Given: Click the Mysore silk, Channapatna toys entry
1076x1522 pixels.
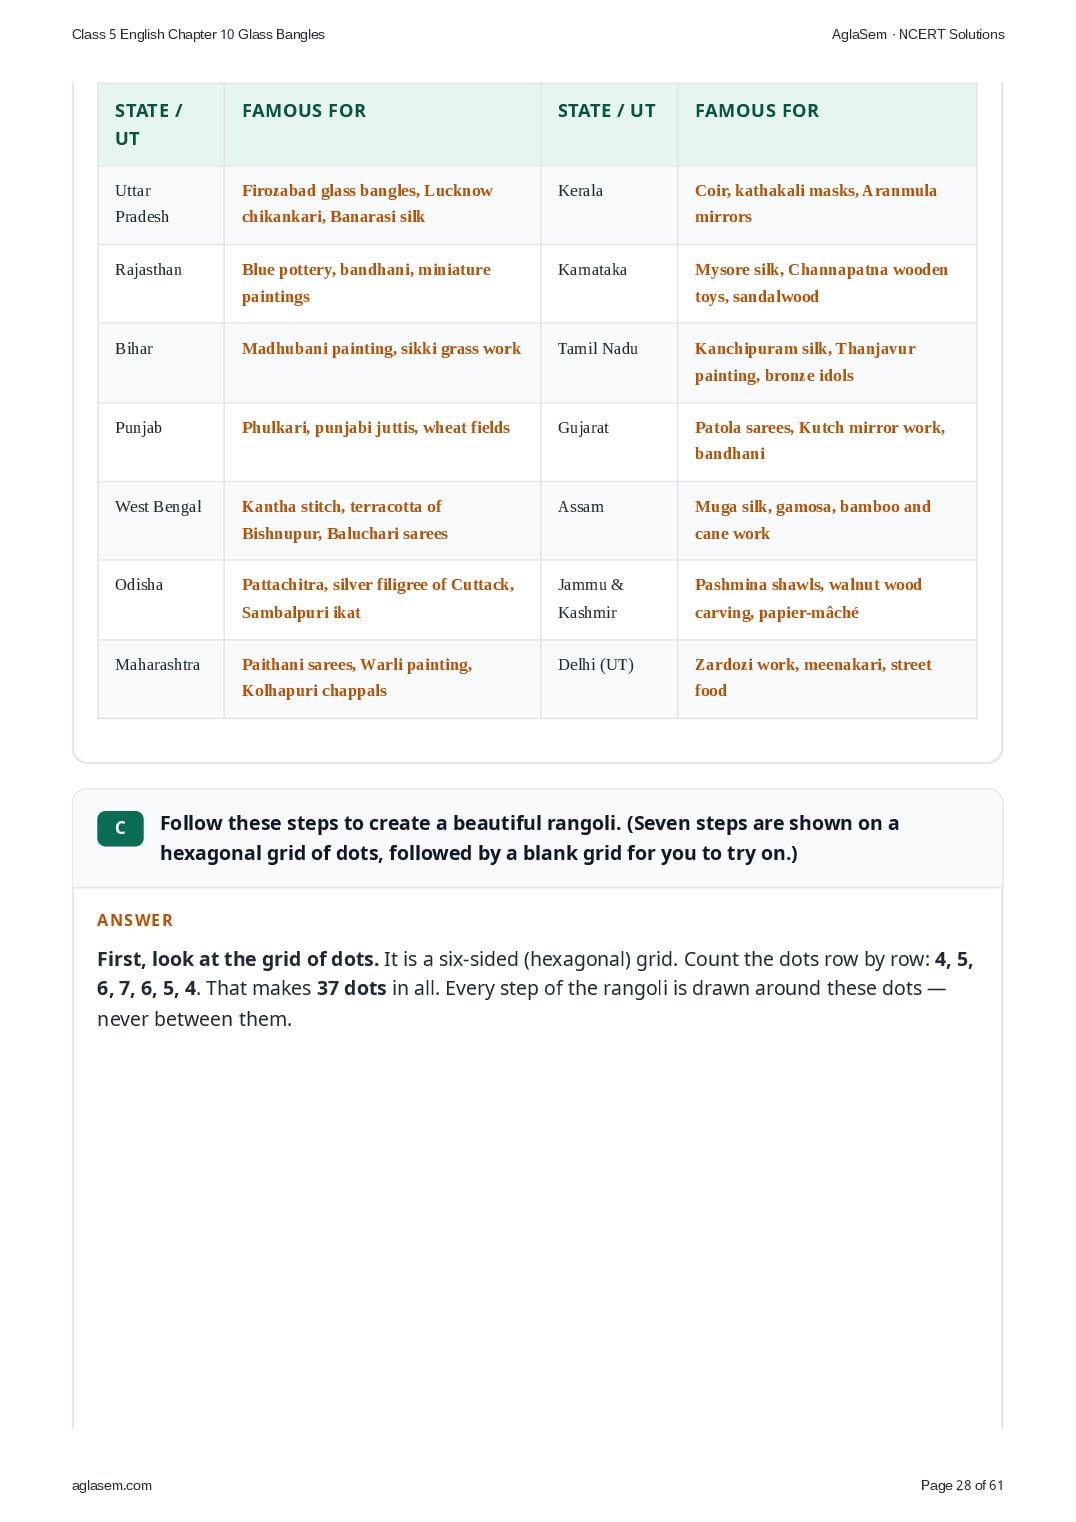Looking at the screenshot, I should click(x=827, y=284).
